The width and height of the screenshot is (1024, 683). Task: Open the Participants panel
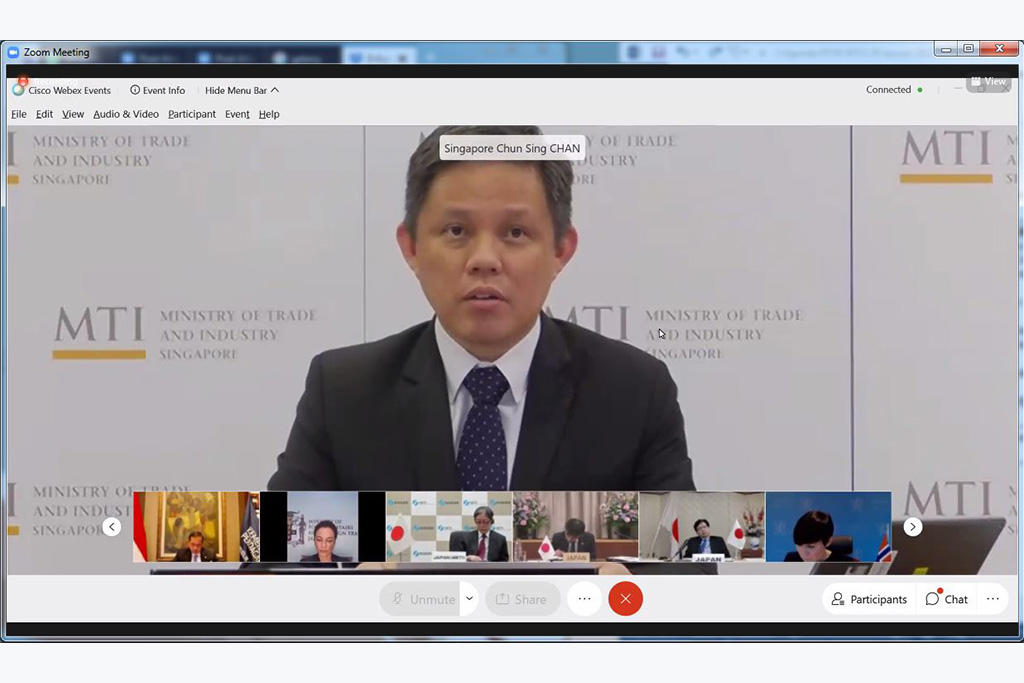(869, 599)
